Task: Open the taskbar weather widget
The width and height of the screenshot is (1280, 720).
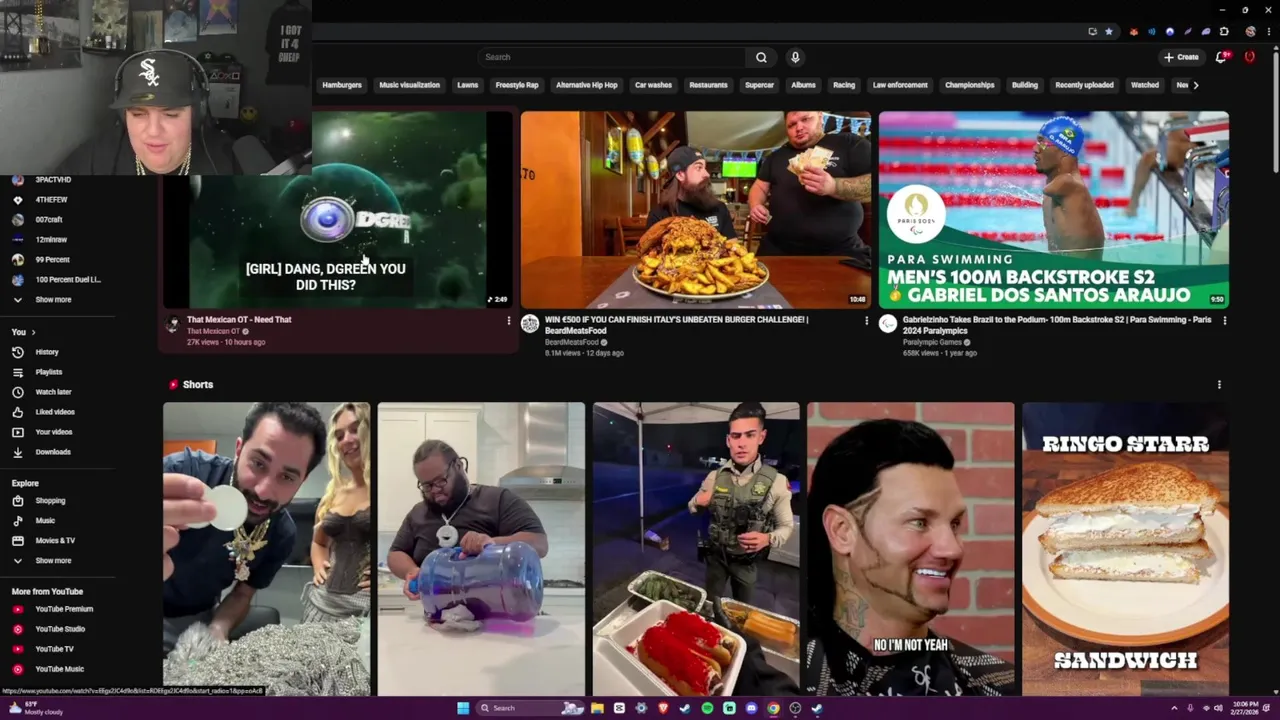Action: 36,708
